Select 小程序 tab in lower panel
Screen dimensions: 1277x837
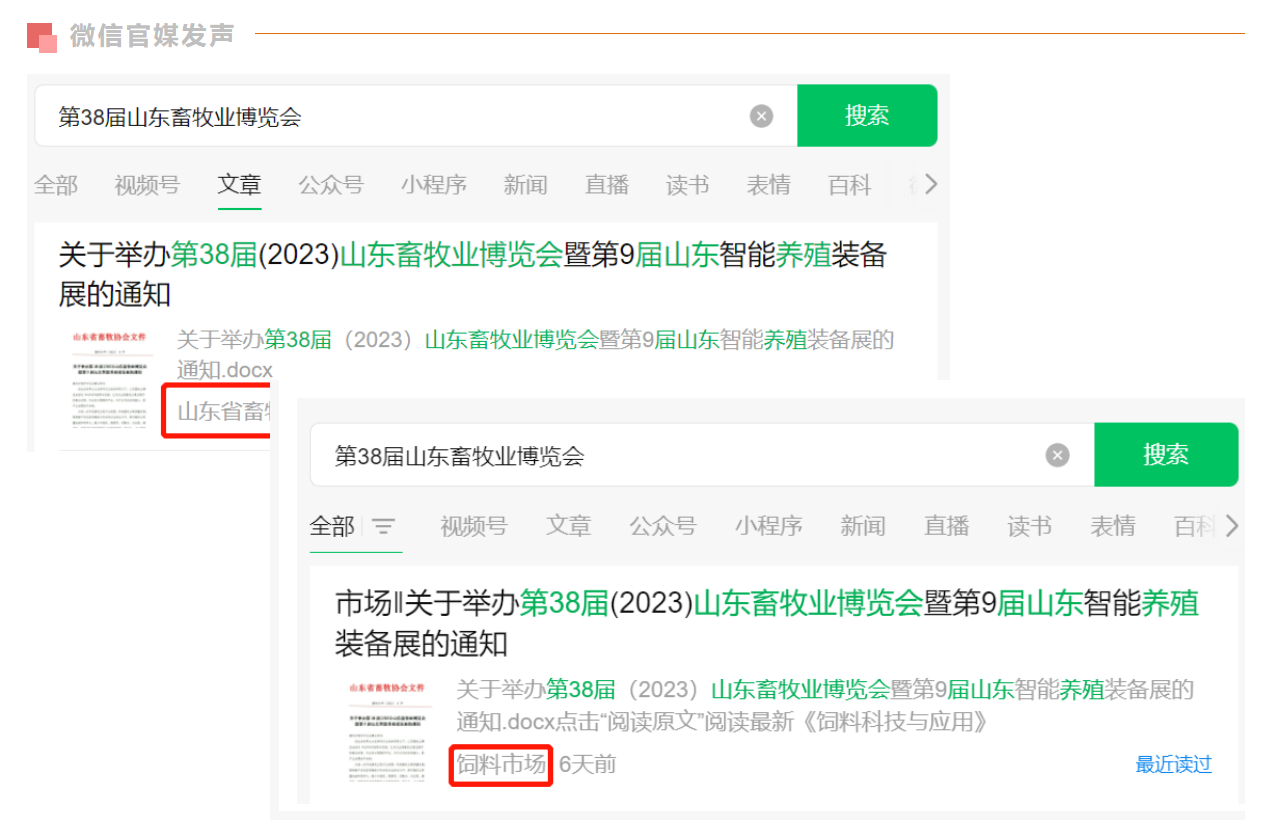coord(768,526)
